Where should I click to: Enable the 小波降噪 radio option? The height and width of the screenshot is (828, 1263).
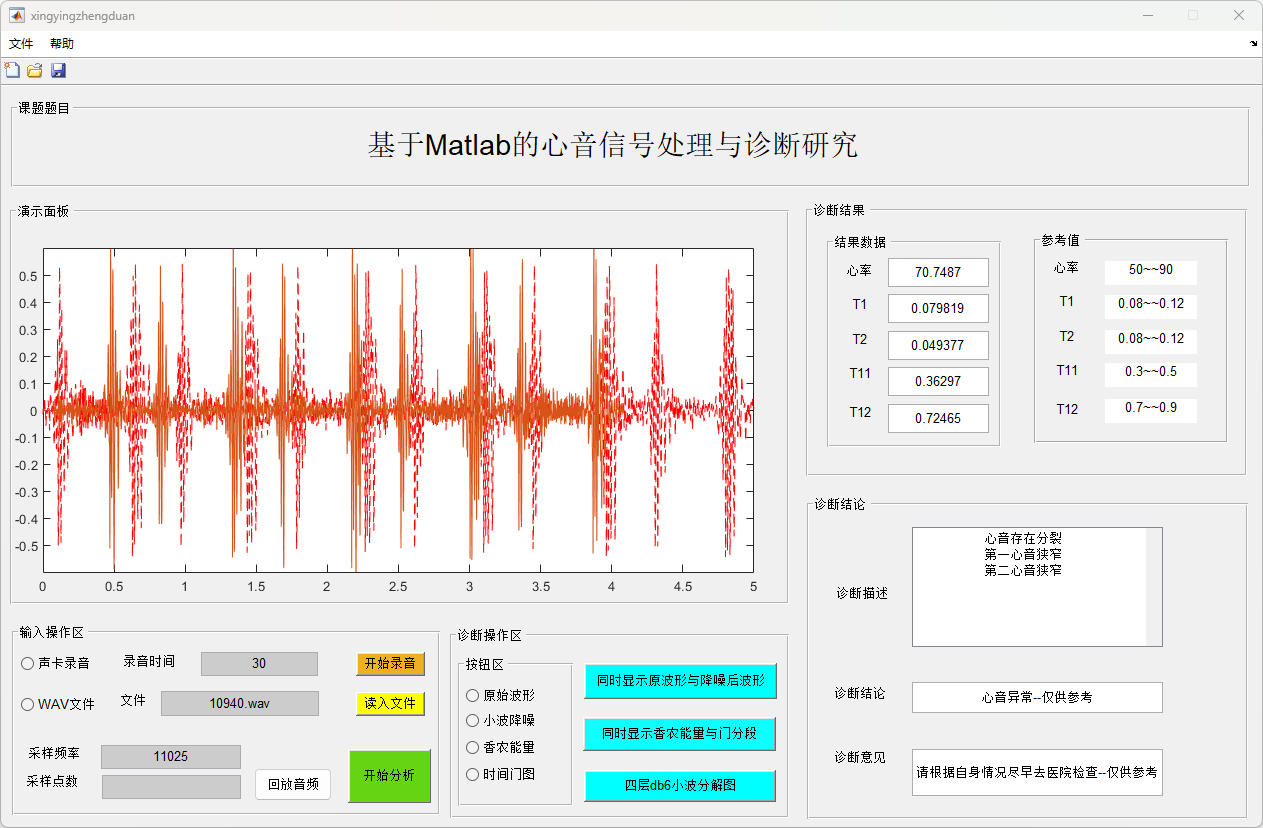pos(473,721)
